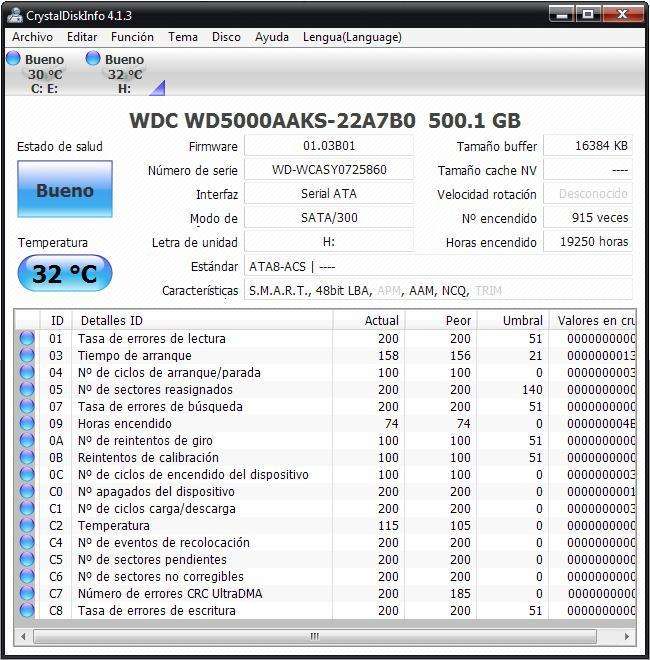Click the horizontal scrollbar thumb

coord(315,636)
